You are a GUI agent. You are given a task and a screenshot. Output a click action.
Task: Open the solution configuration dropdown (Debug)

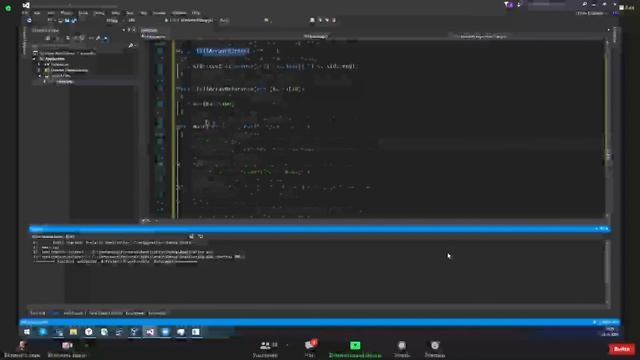(112, 20)
